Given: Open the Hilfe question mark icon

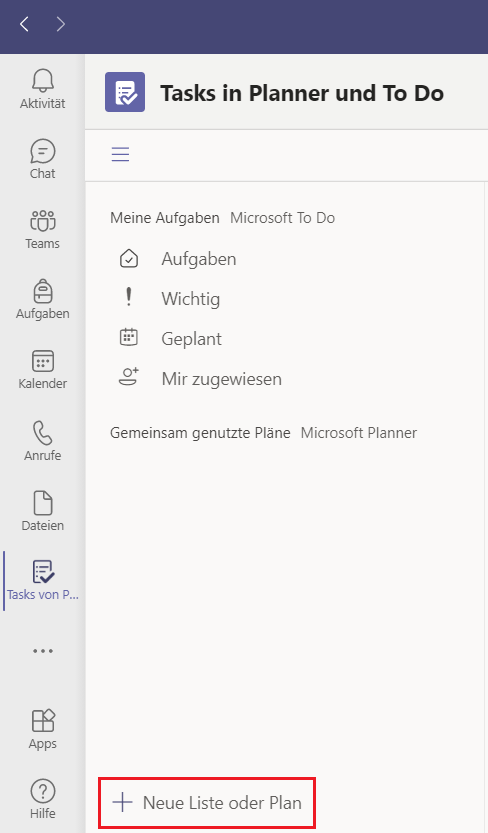Looking at the screenshot, I should (42, 792).
